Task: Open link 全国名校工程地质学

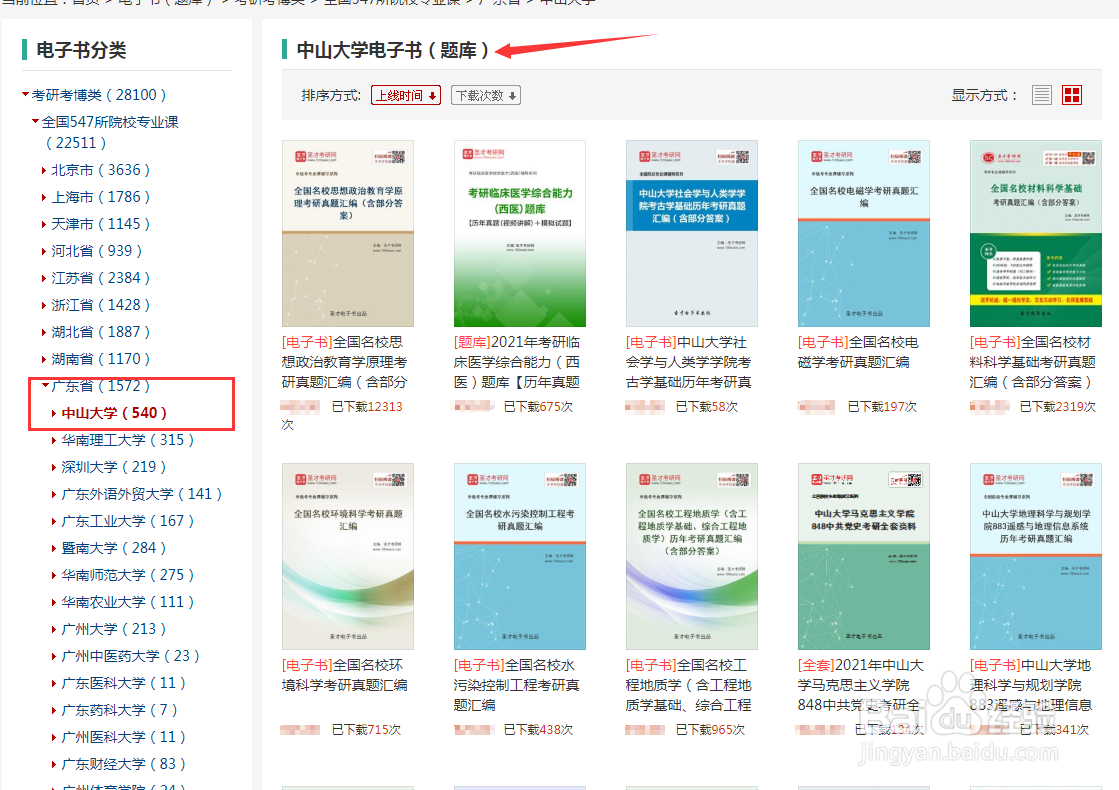Action: tap(689, 685)
